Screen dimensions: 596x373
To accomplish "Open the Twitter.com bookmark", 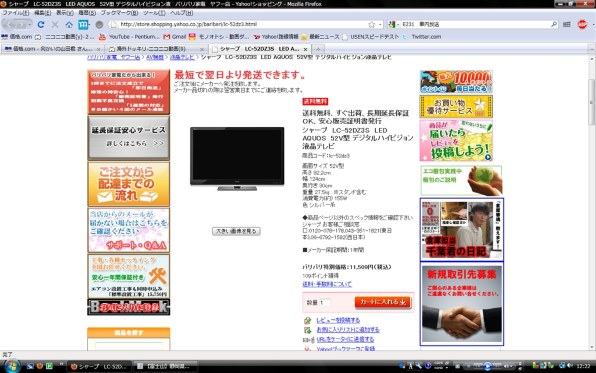I will point(422,37).
